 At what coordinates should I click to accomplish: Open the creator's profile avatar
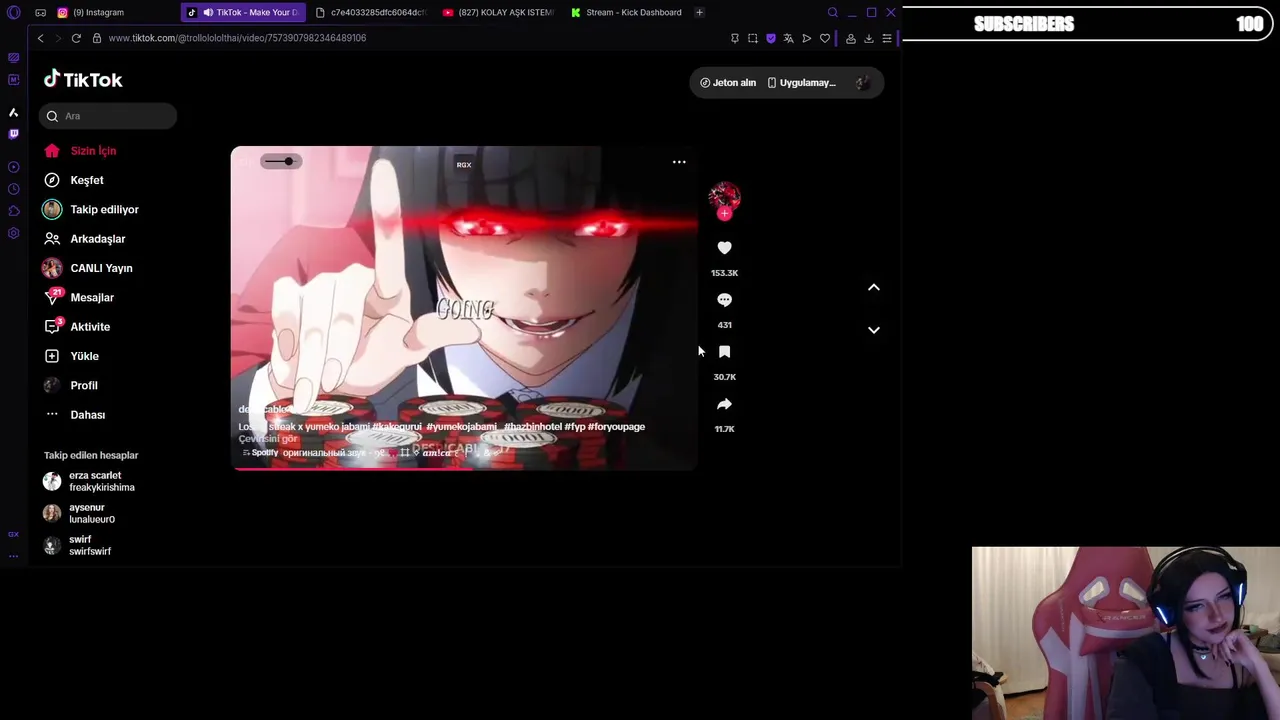click(724, 196)
